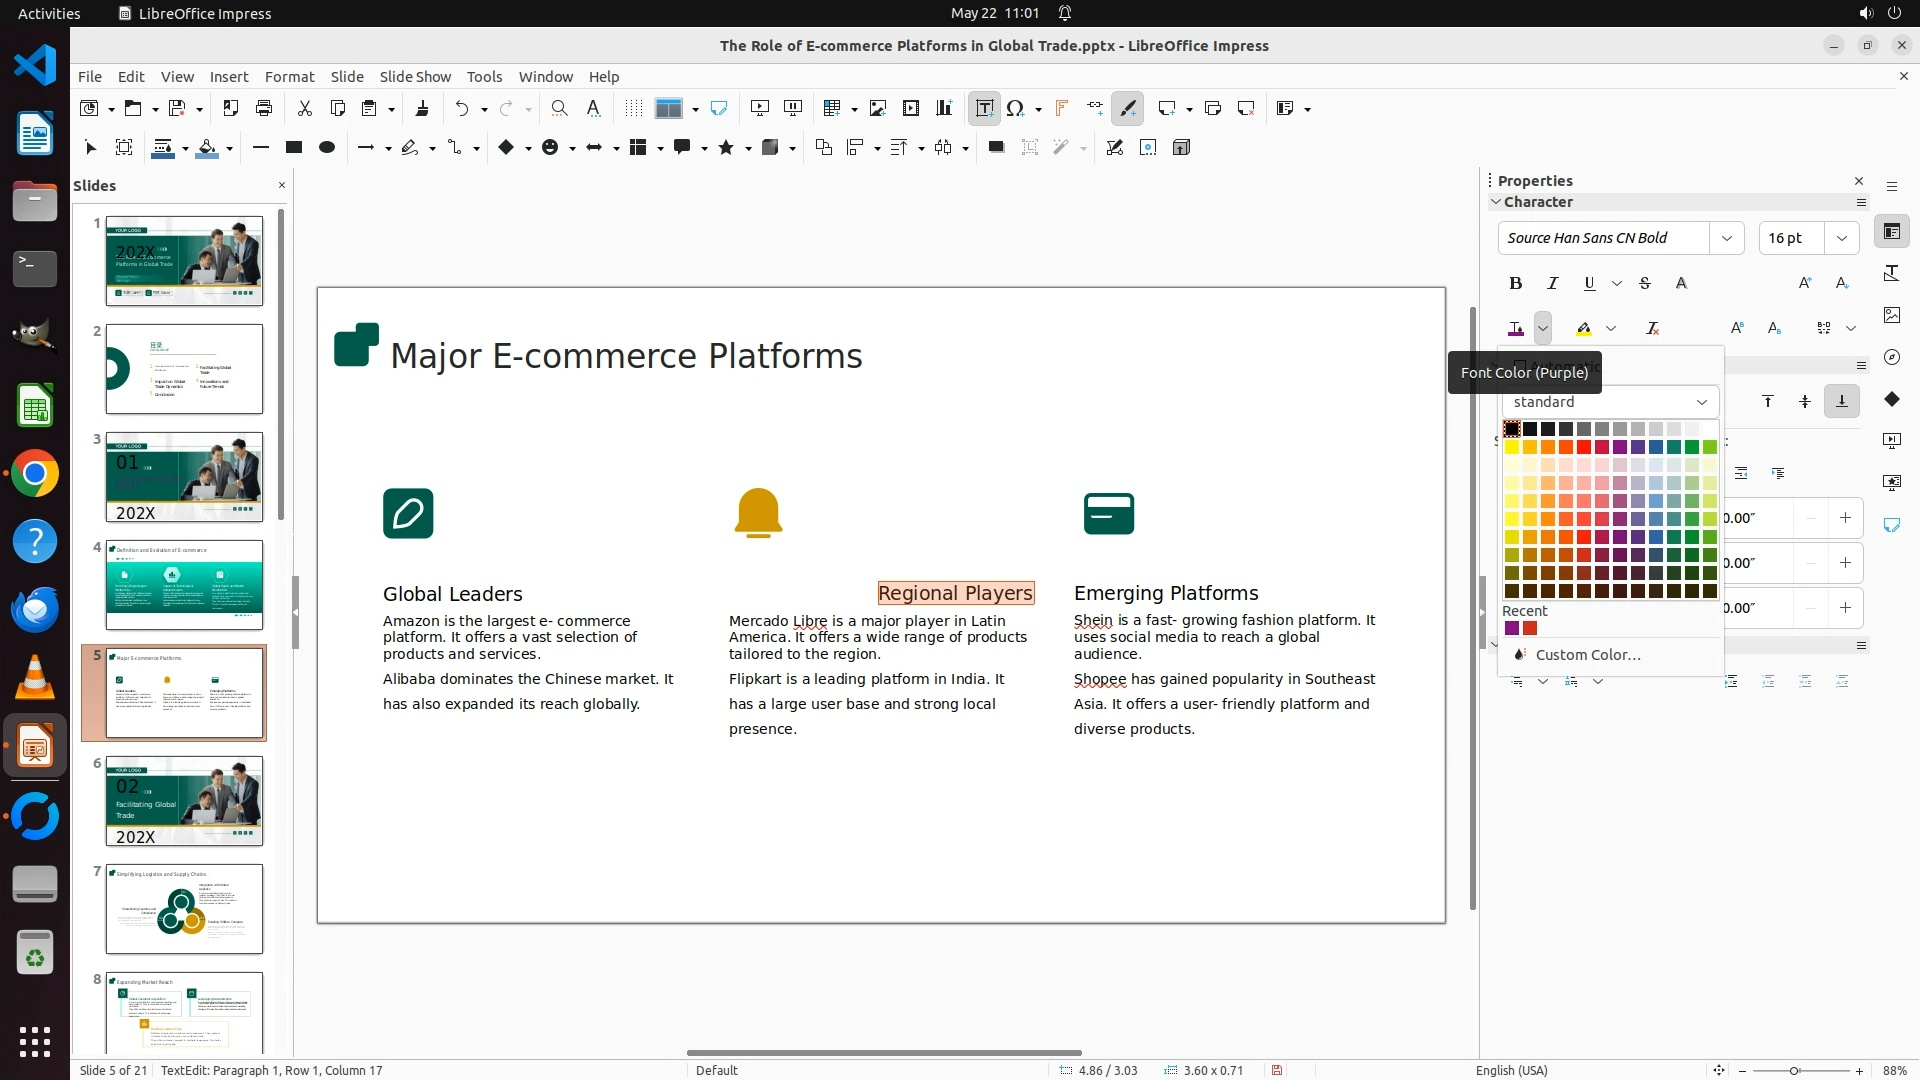Open the Slide Transition sidebar deck
Viewport: 1920px width, 1080px height.
[1891, 441]
